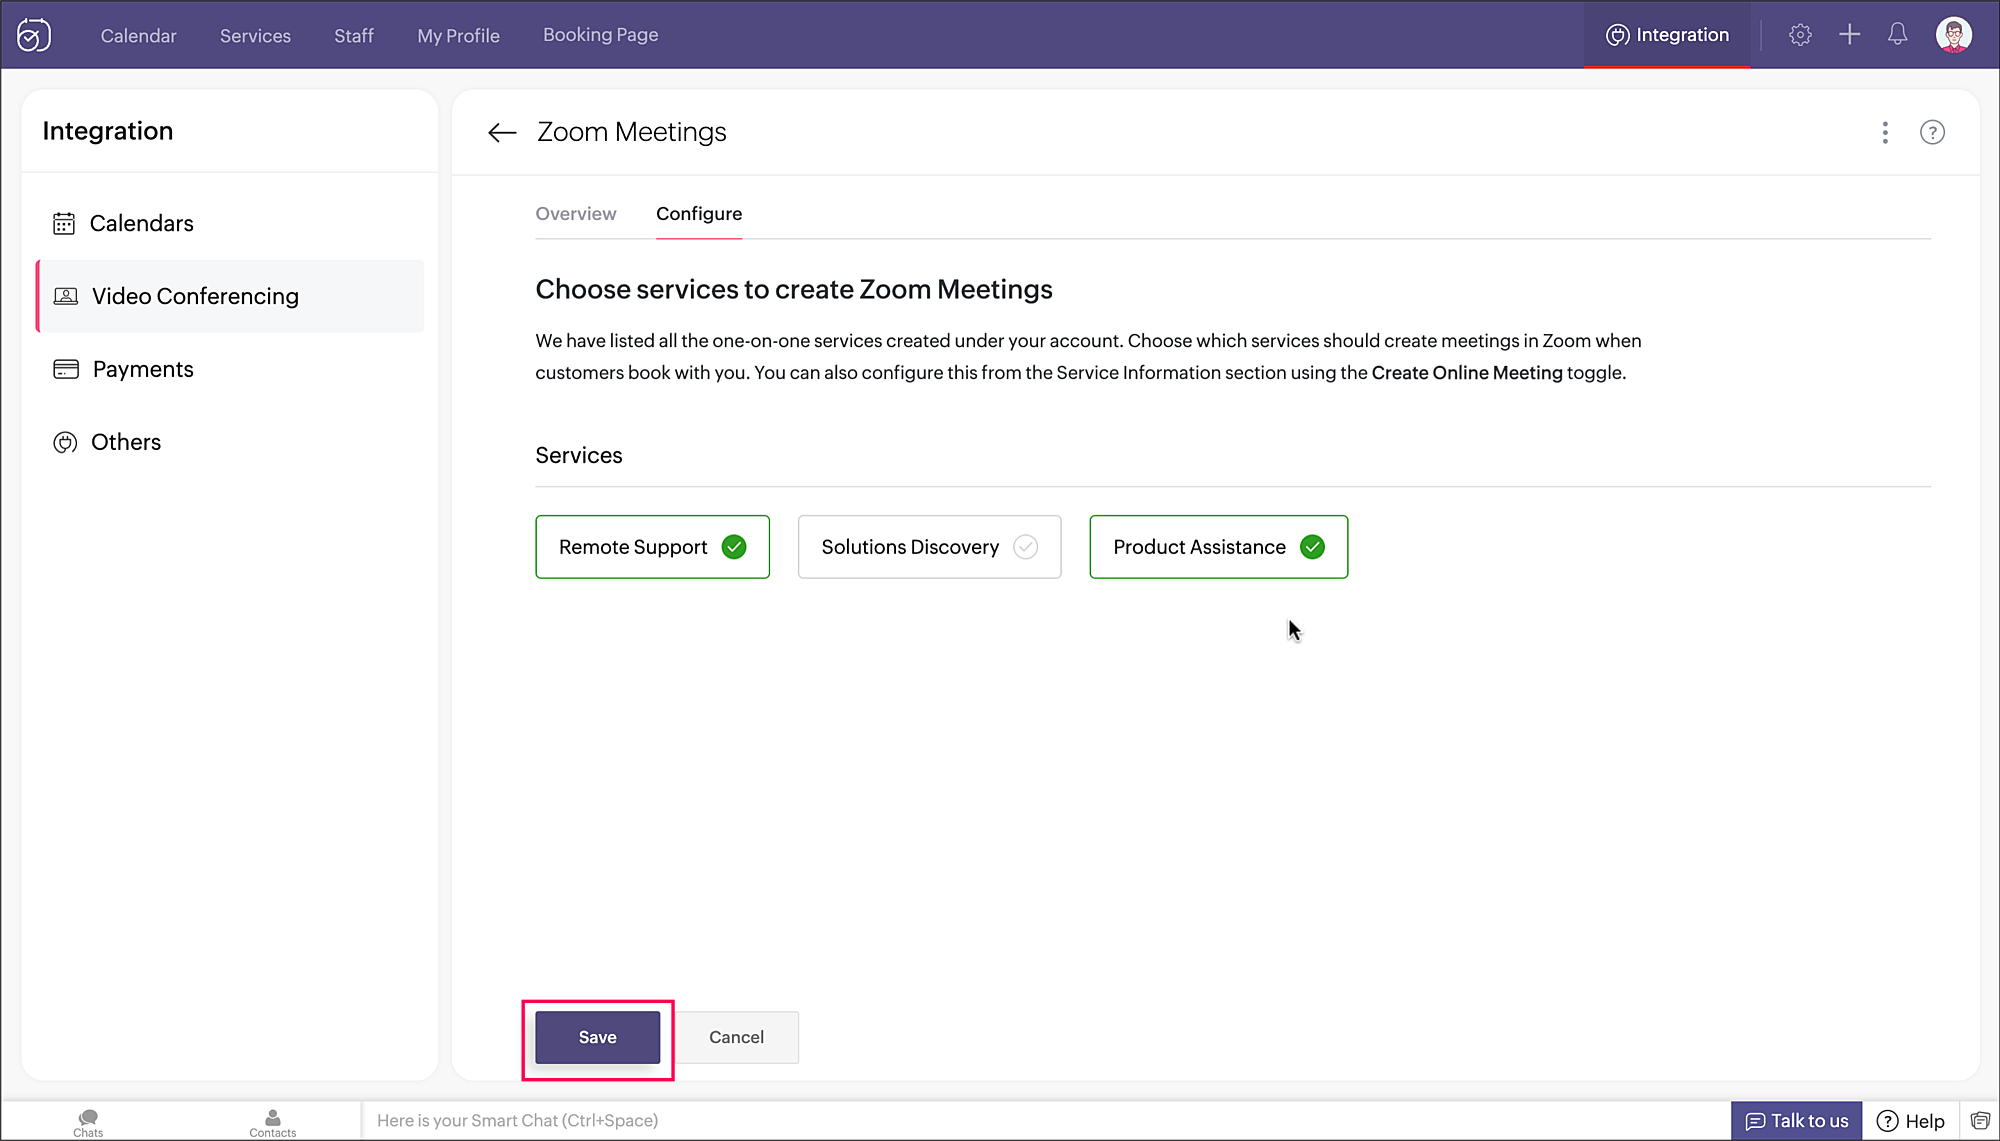Click the Save button
The height and width of the screenshot is (1141, 2000).
tap(598, 1037)
